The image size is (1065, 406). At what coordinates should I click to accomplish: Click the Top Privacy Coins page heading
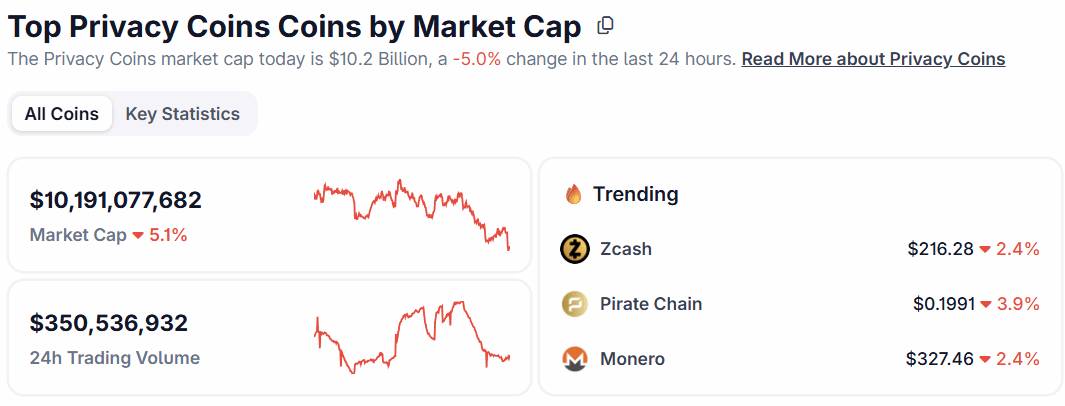(x=294, y=25)
